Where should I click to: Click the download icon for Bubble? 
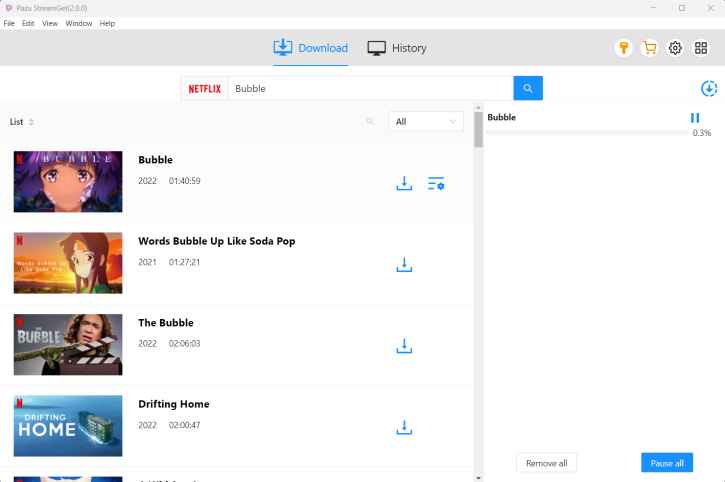click(x=404, y=183)
